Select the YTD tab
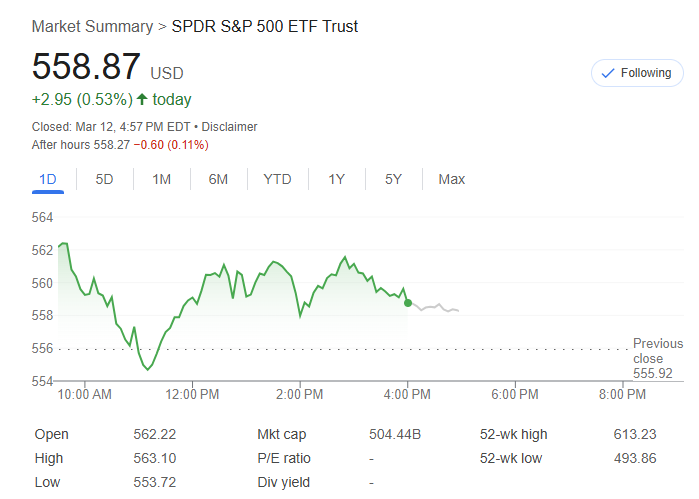 click(277, 180)
